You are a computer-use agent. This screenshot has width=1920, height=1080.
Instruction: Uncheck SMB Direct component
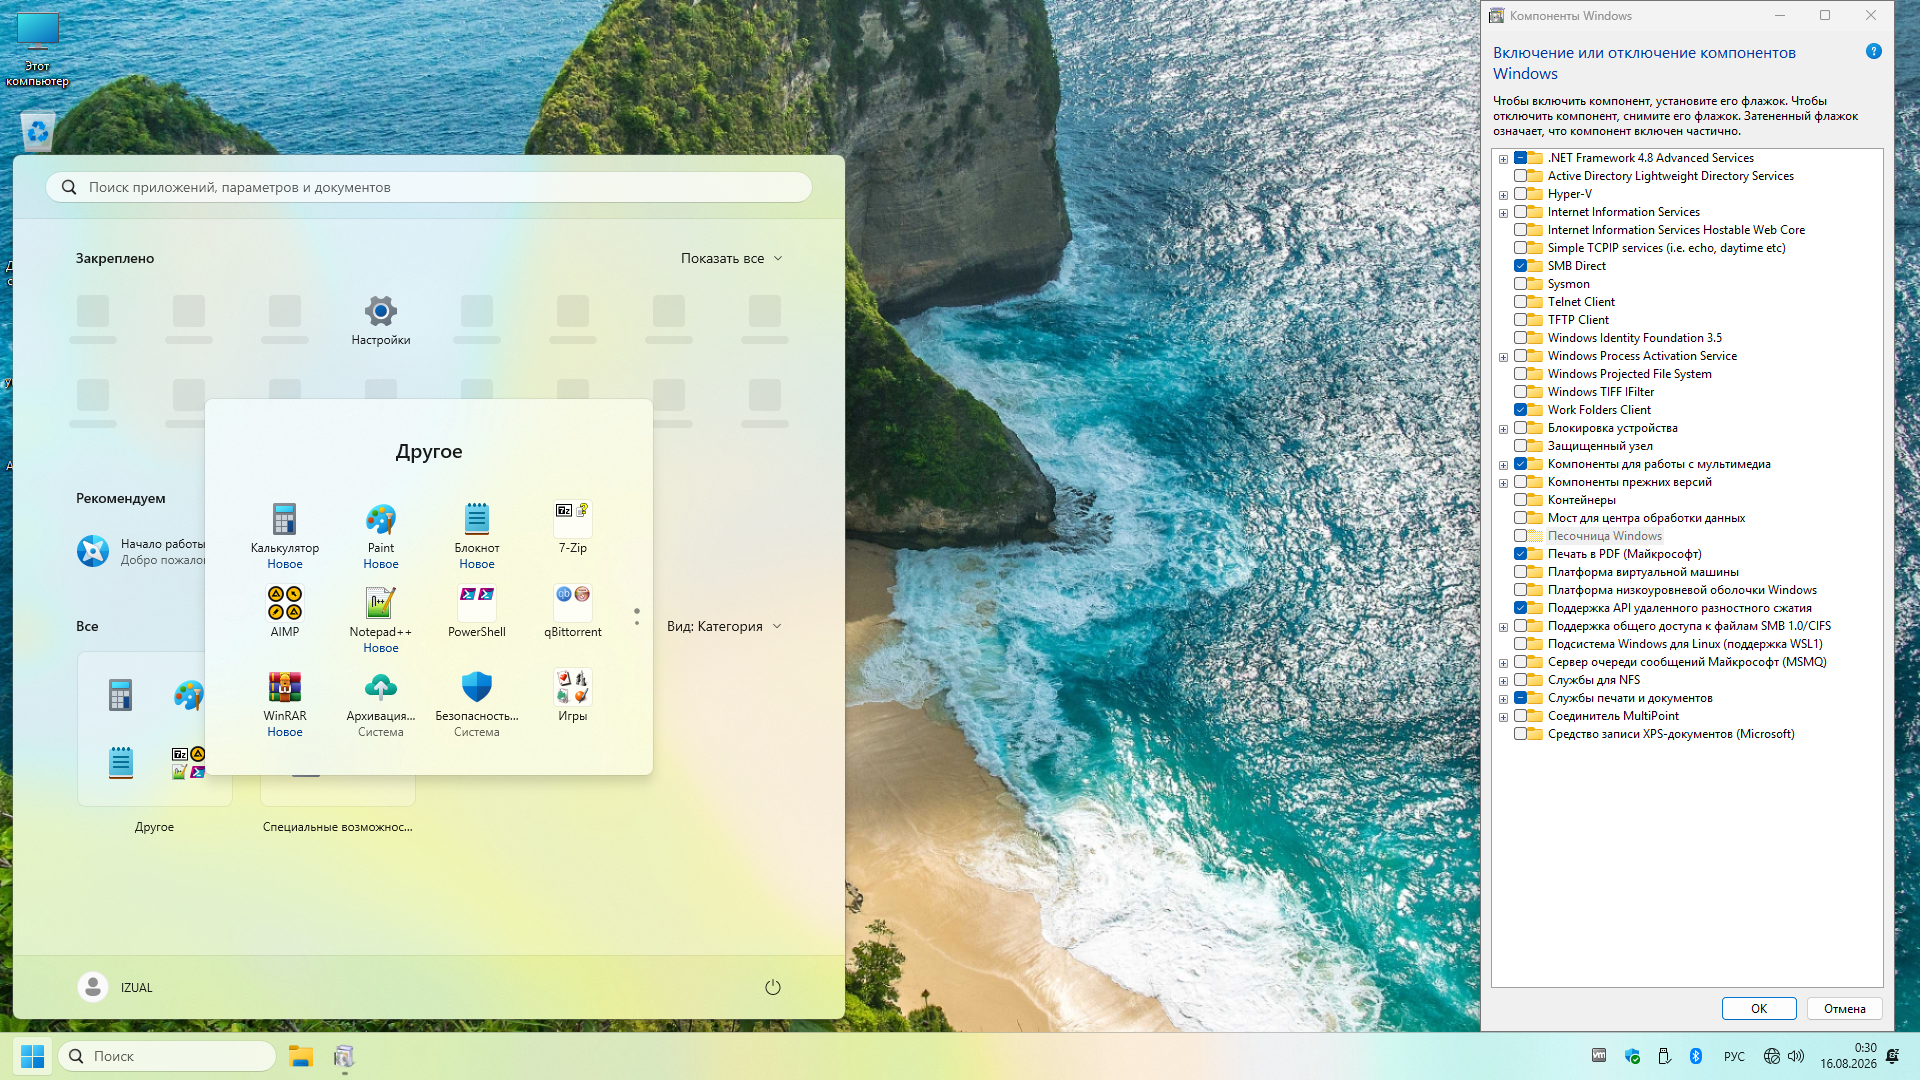click(1520, 266)
